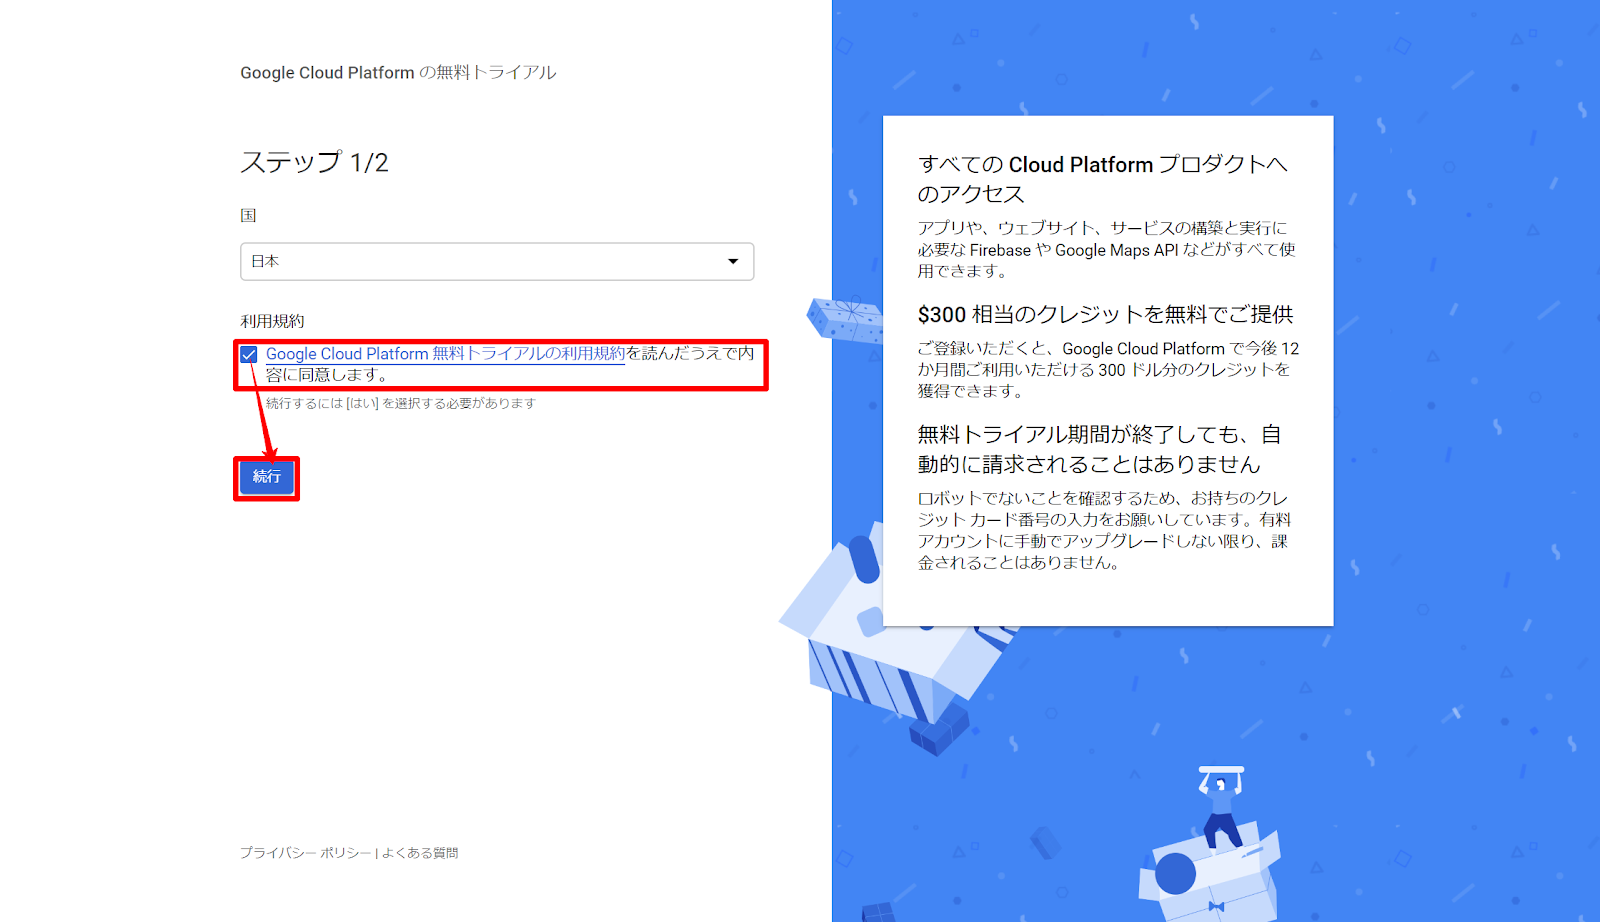Click the paragraph mentioning Firebase and Google Maps API
Image resolution: width=1600 pixels, height=922 pixels.
coord(1107,249)
